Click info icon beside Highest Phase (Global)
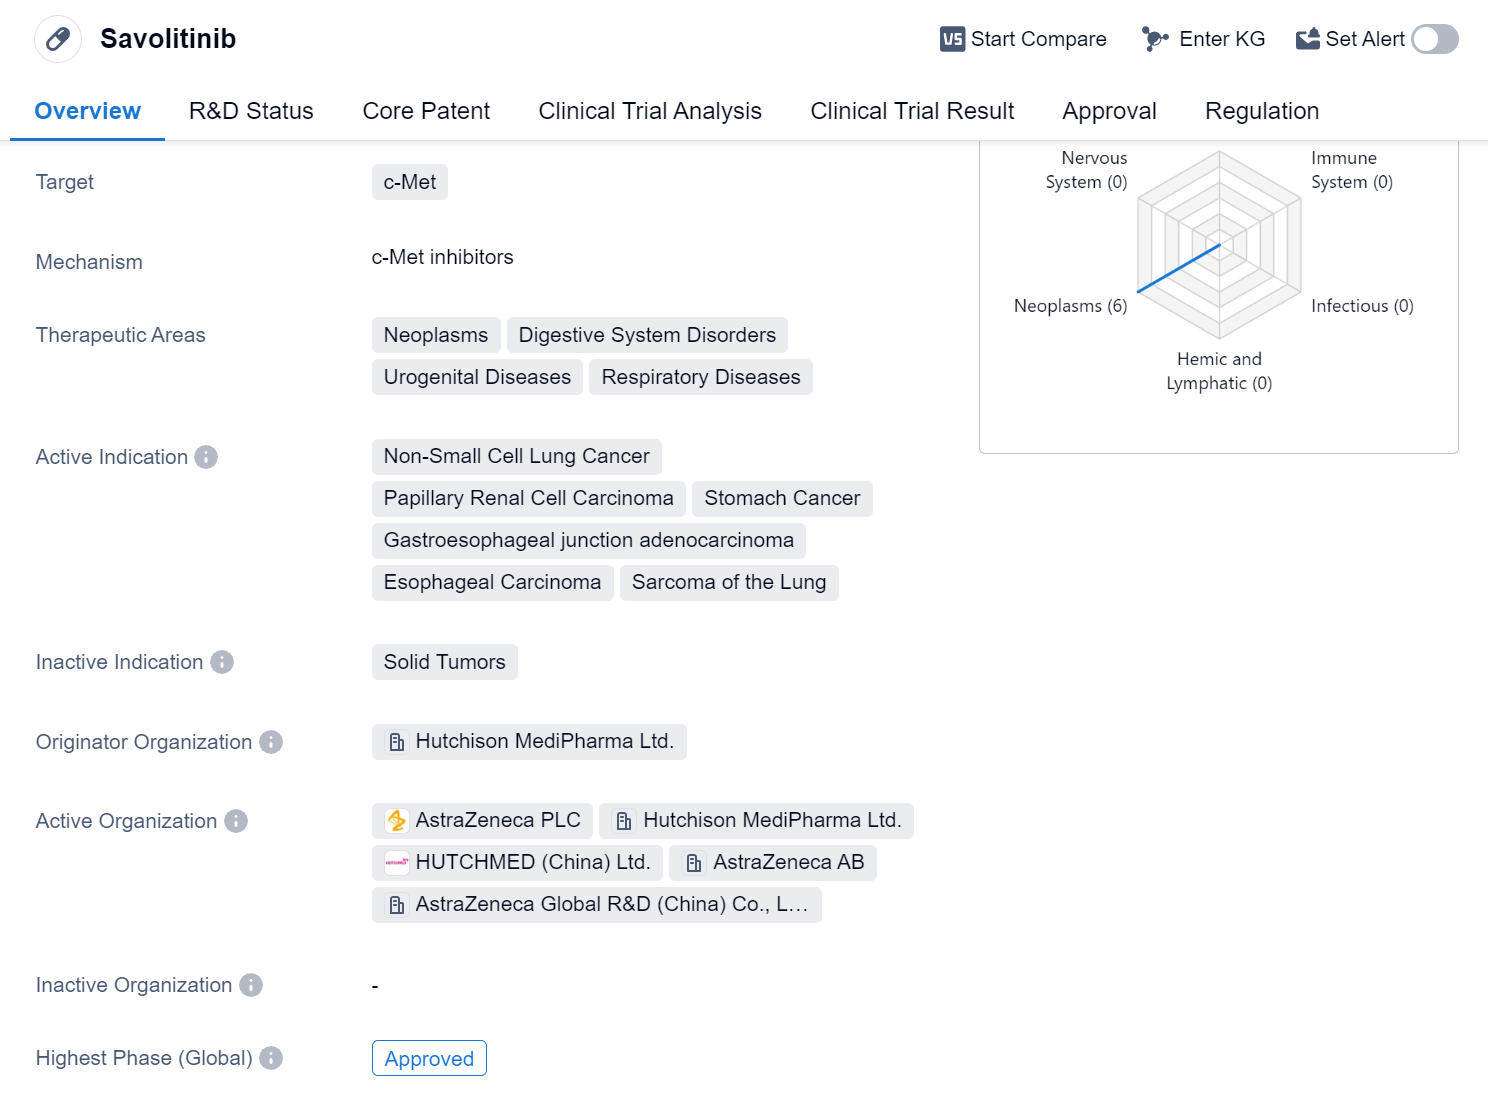Viewport: 1488px width, 1100px height. tap(271, 1058)
